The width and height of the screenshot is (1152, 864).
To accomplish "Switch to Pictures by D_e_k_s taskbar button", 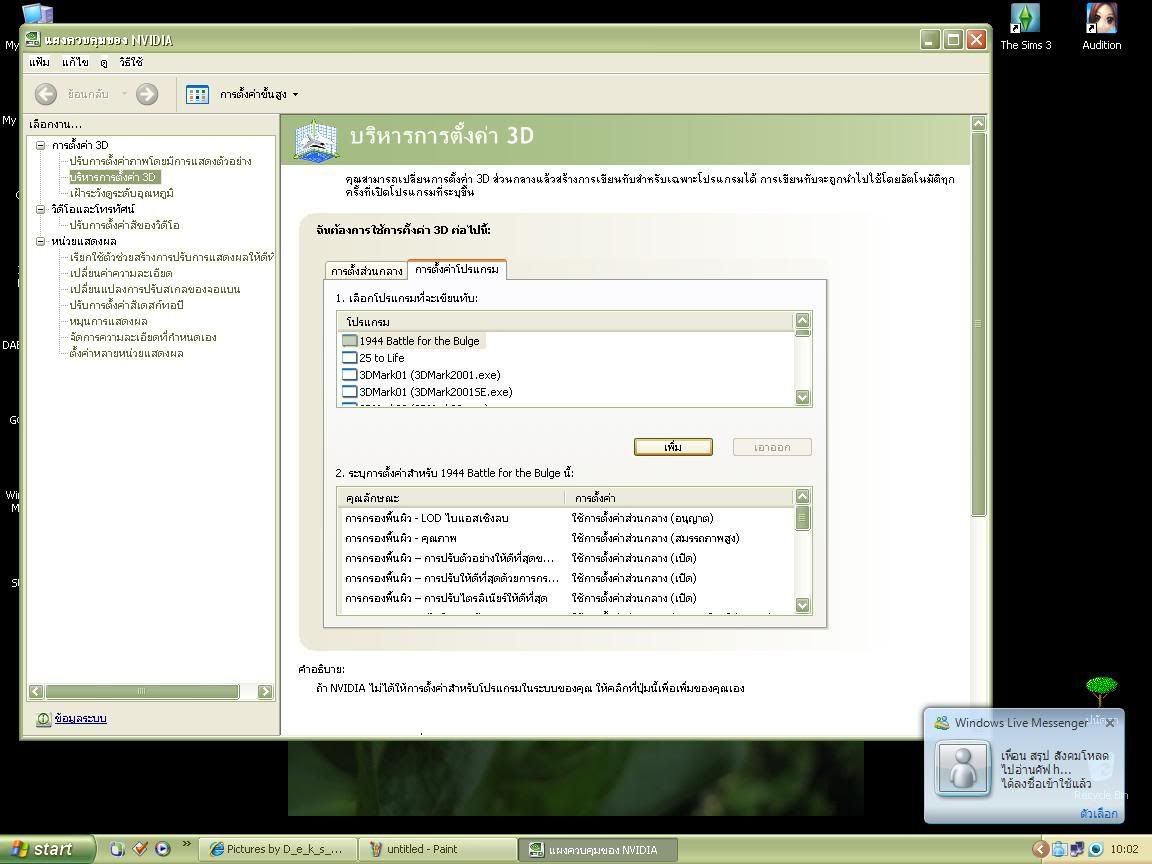I will click(279, 849).
